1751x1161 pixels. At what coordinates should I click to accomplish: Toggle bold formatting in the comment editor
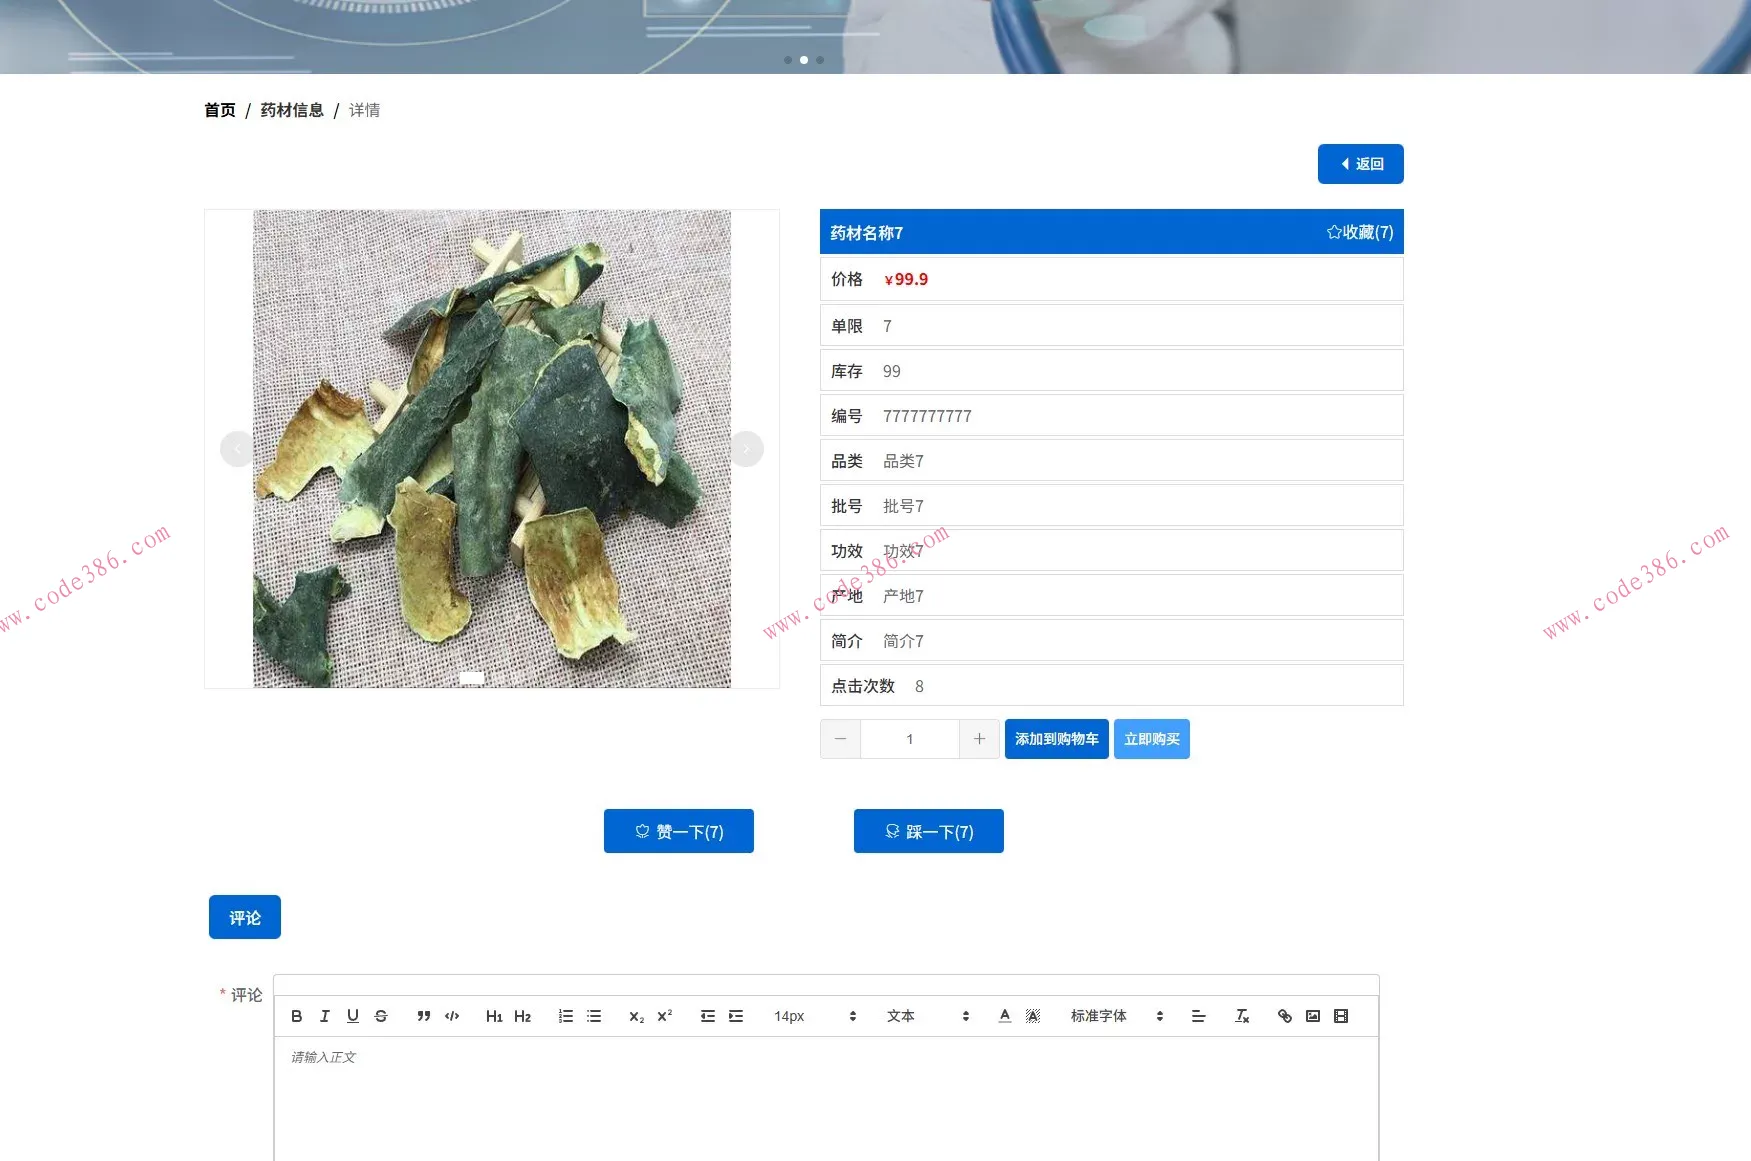pyautogui.click(x=296, y=1016)
